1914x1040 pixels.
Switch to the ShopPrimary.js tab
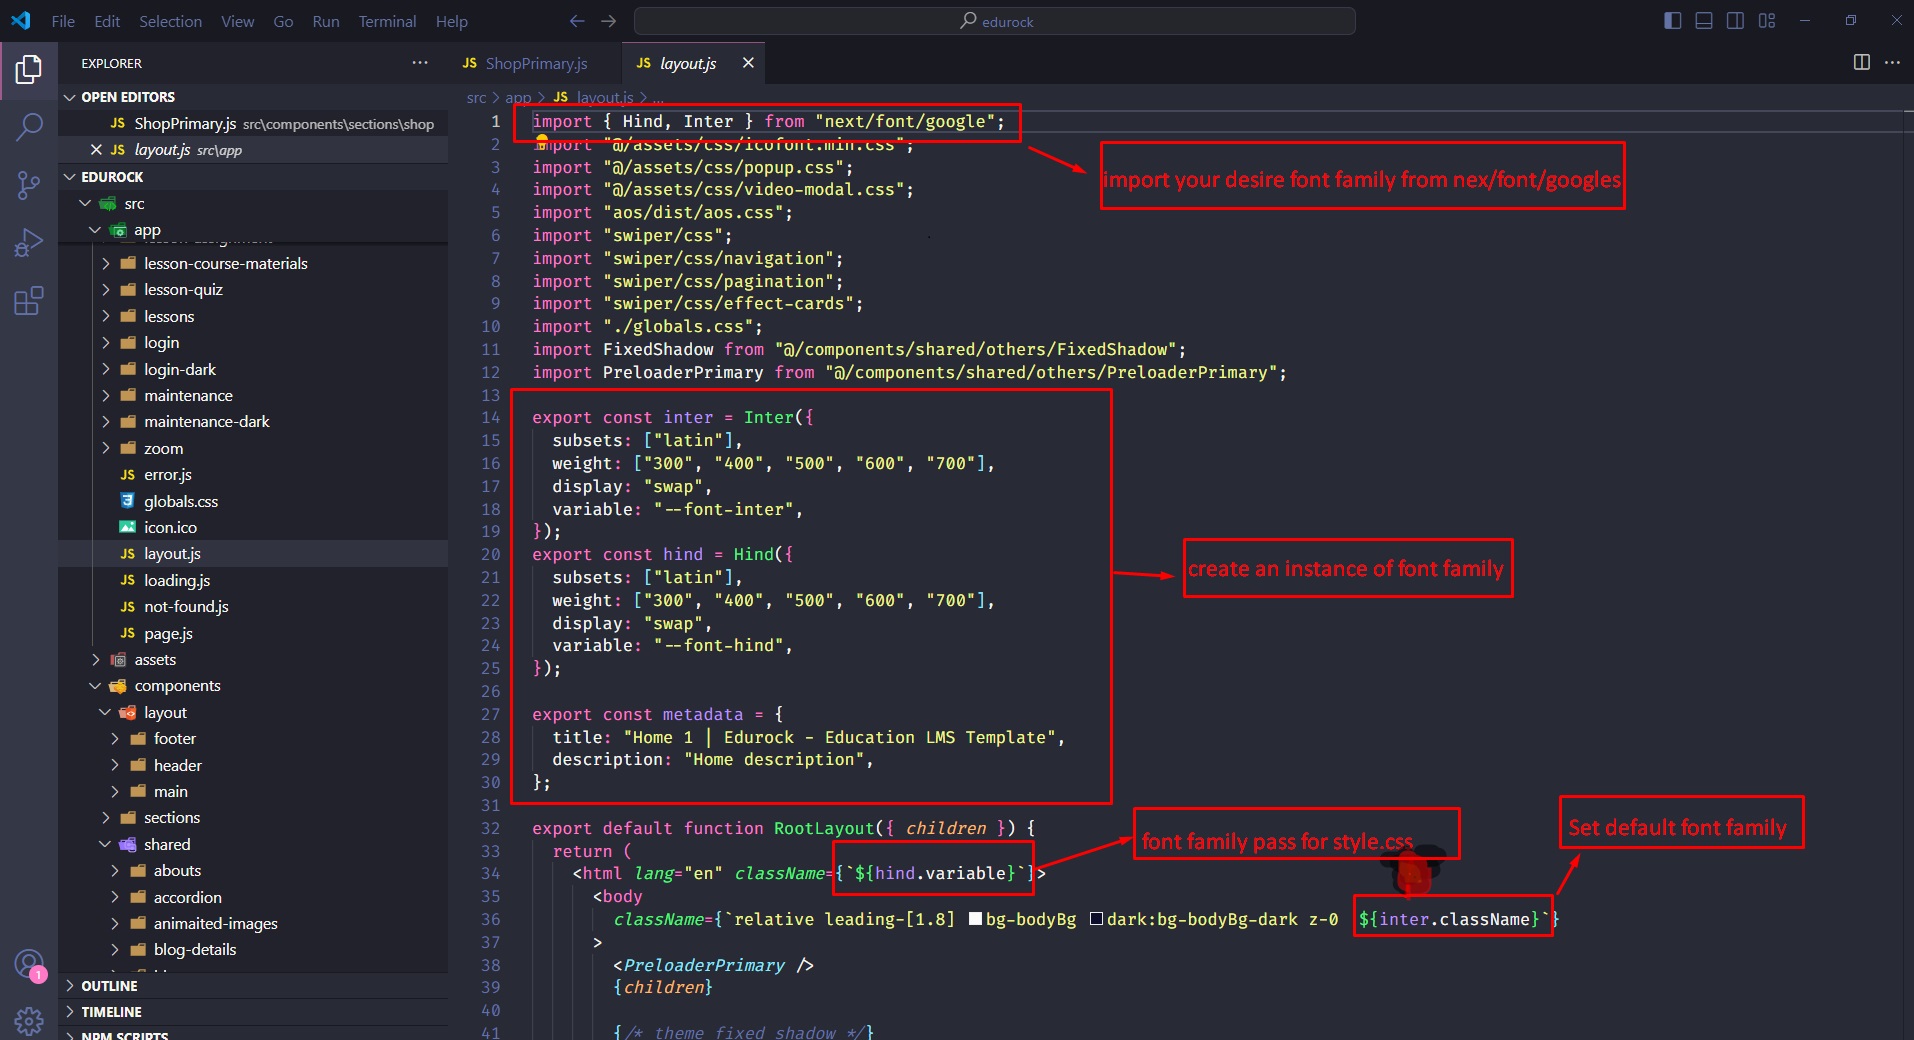535,63
